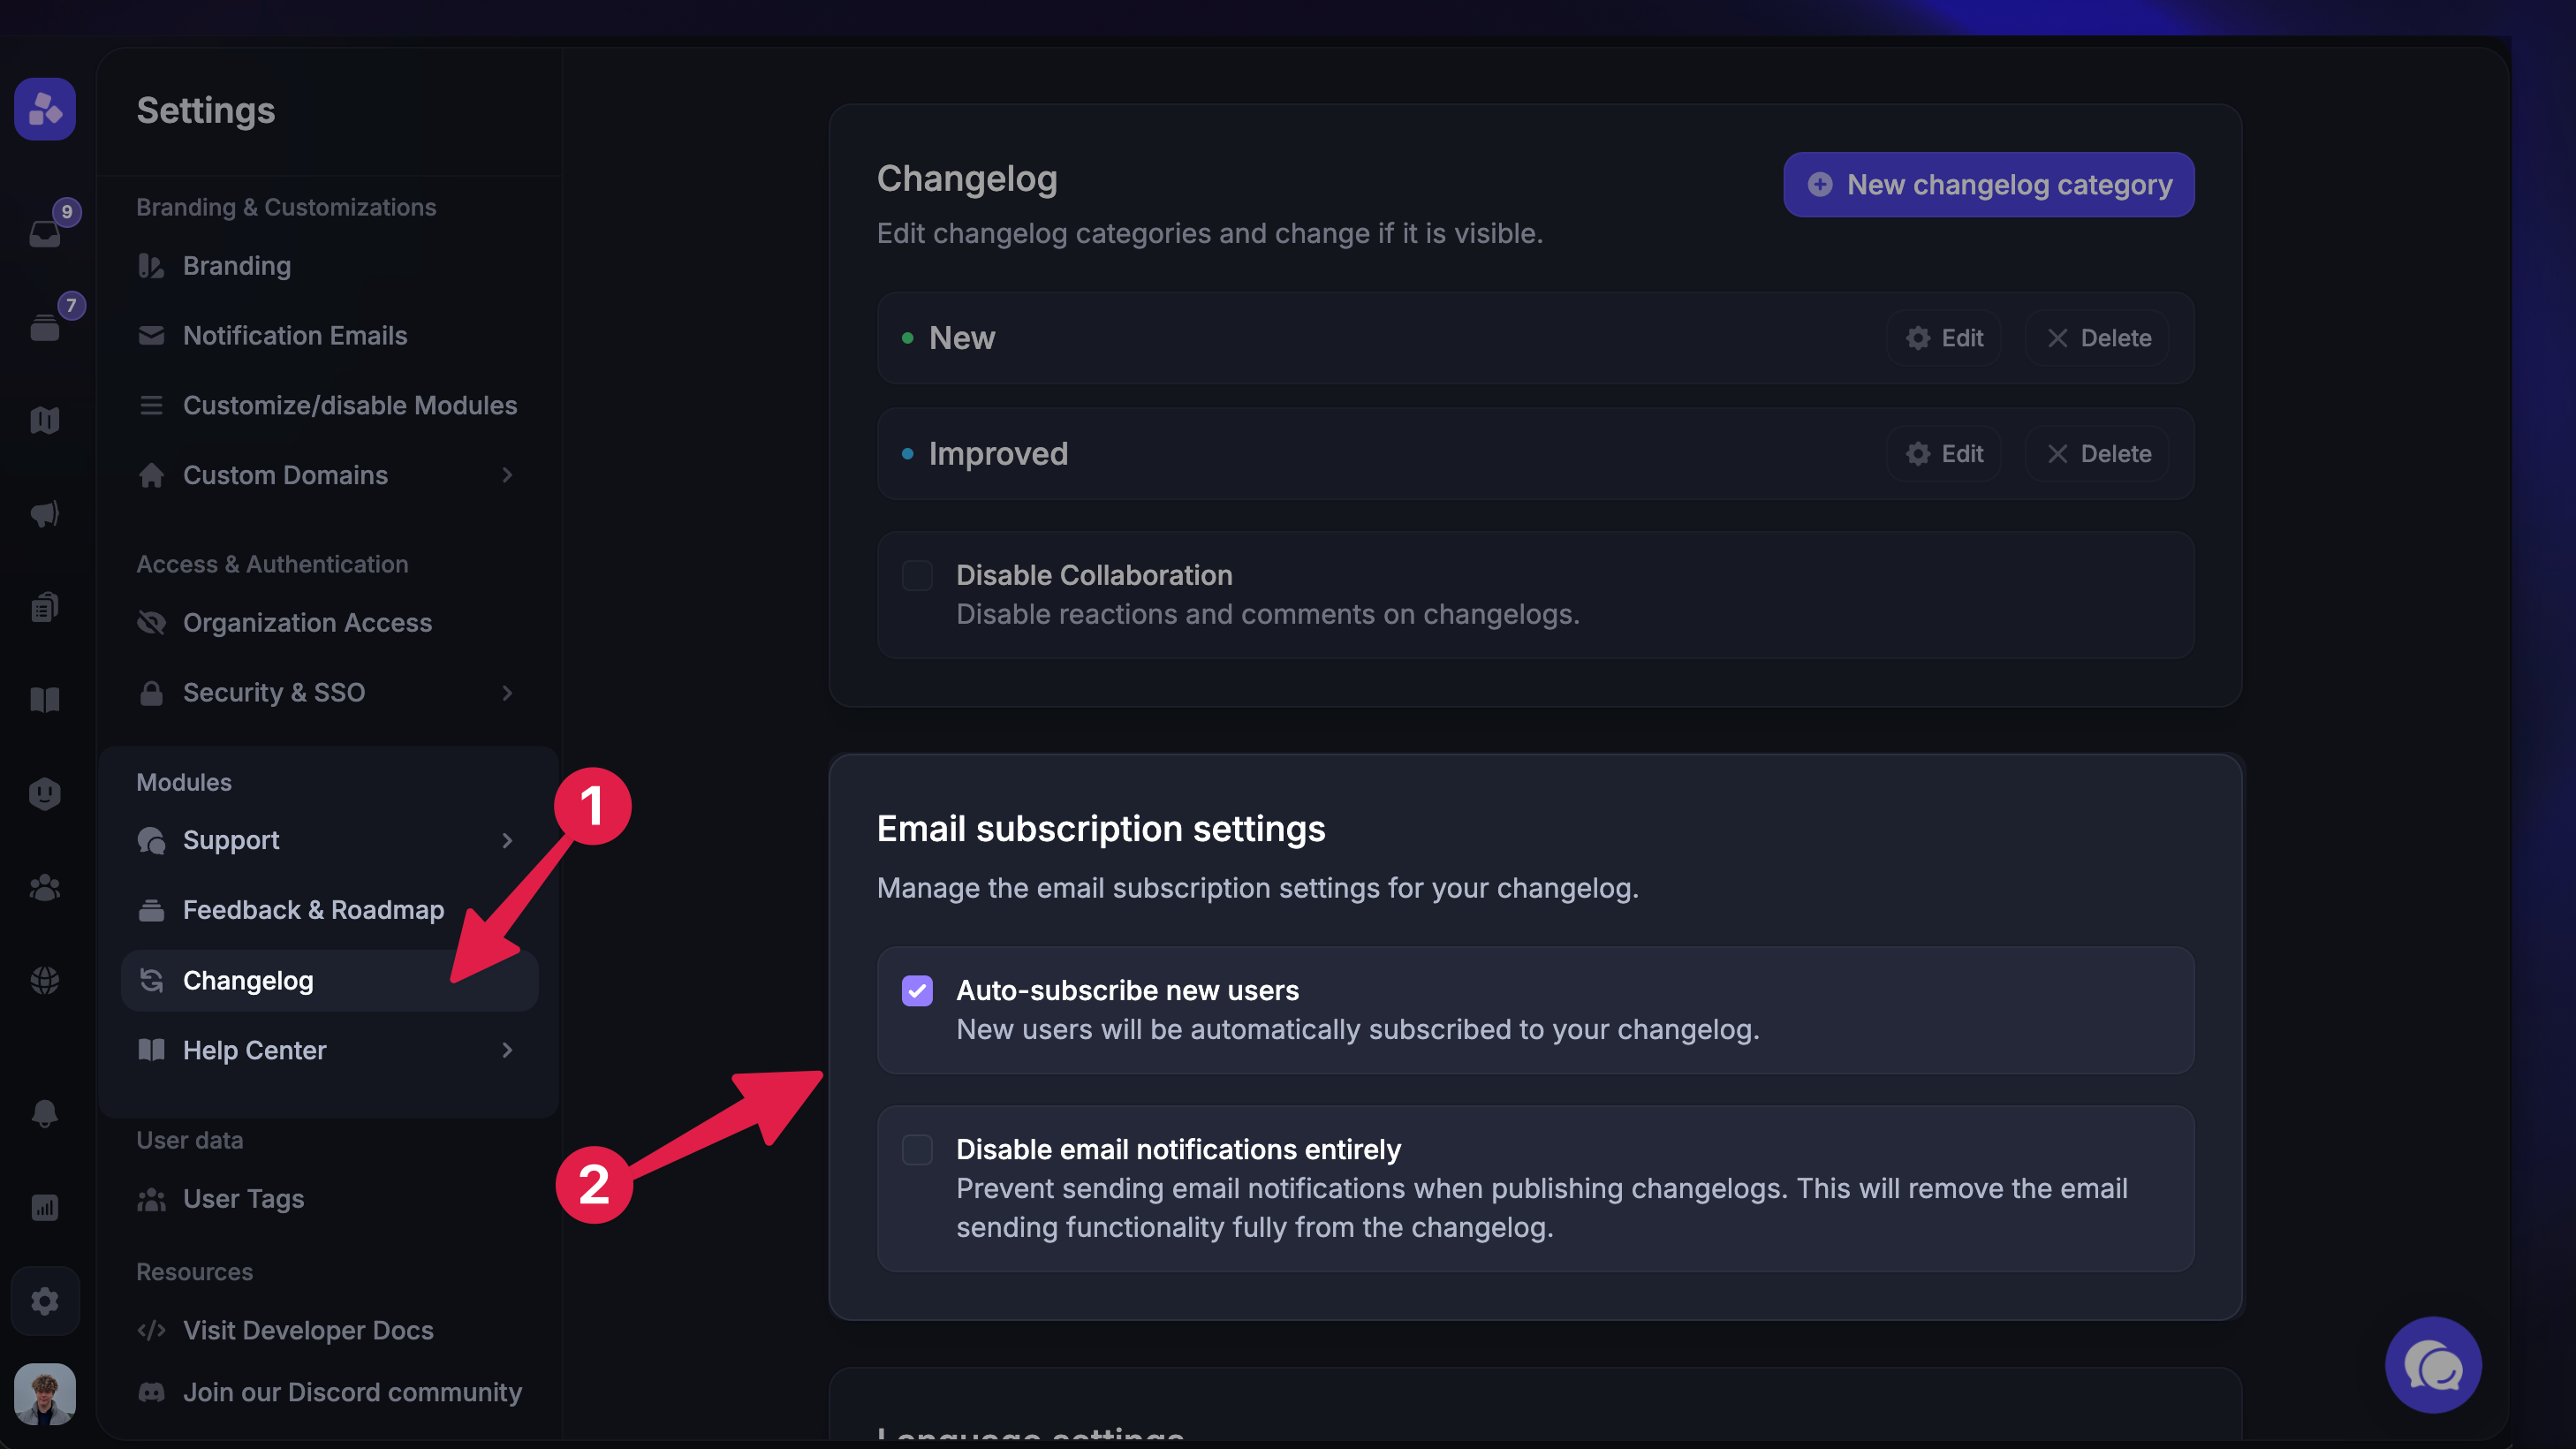Click the Changelog section heading
Viewport: 2576px width, 1449px height.
click(967, 179)
